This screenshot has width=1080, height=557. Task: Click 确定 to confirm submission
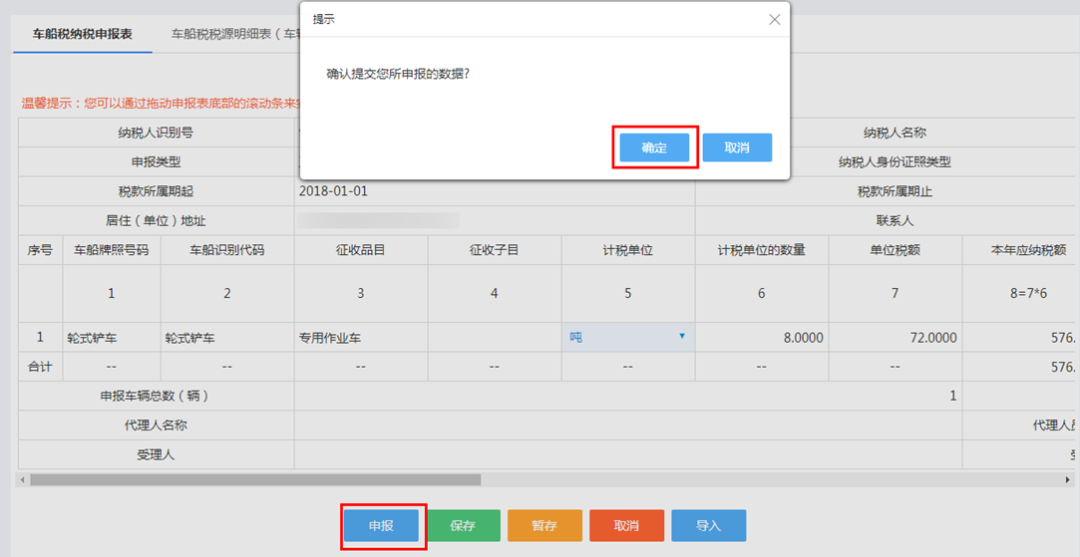click(654, 148)
